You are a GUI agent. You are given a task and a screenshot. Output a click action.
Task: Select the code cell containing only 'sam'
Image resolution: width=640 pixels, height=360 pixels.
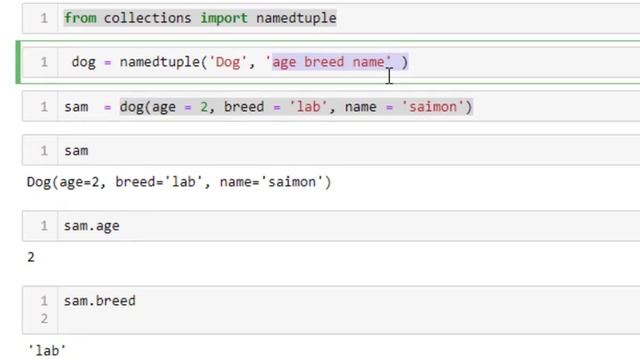[331, 150]
